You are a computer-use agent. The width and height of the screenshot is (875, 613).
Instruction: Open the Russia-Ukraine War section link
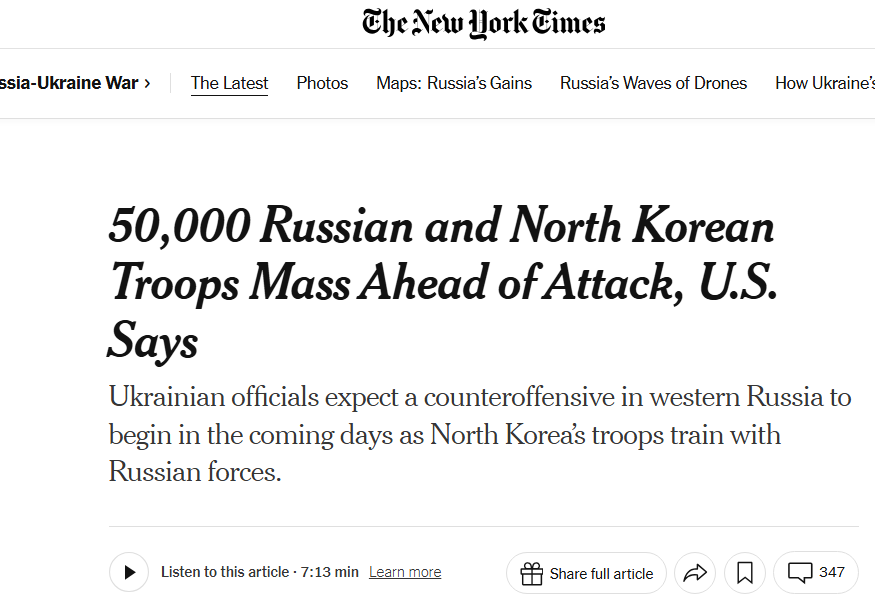pos(68,83)
